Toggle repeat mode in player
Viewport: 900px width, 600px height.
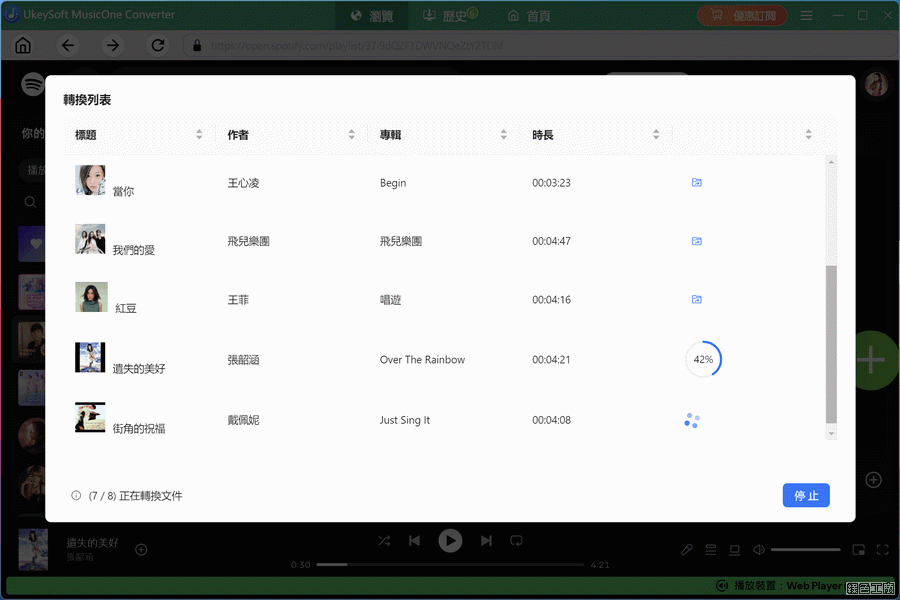516,541
